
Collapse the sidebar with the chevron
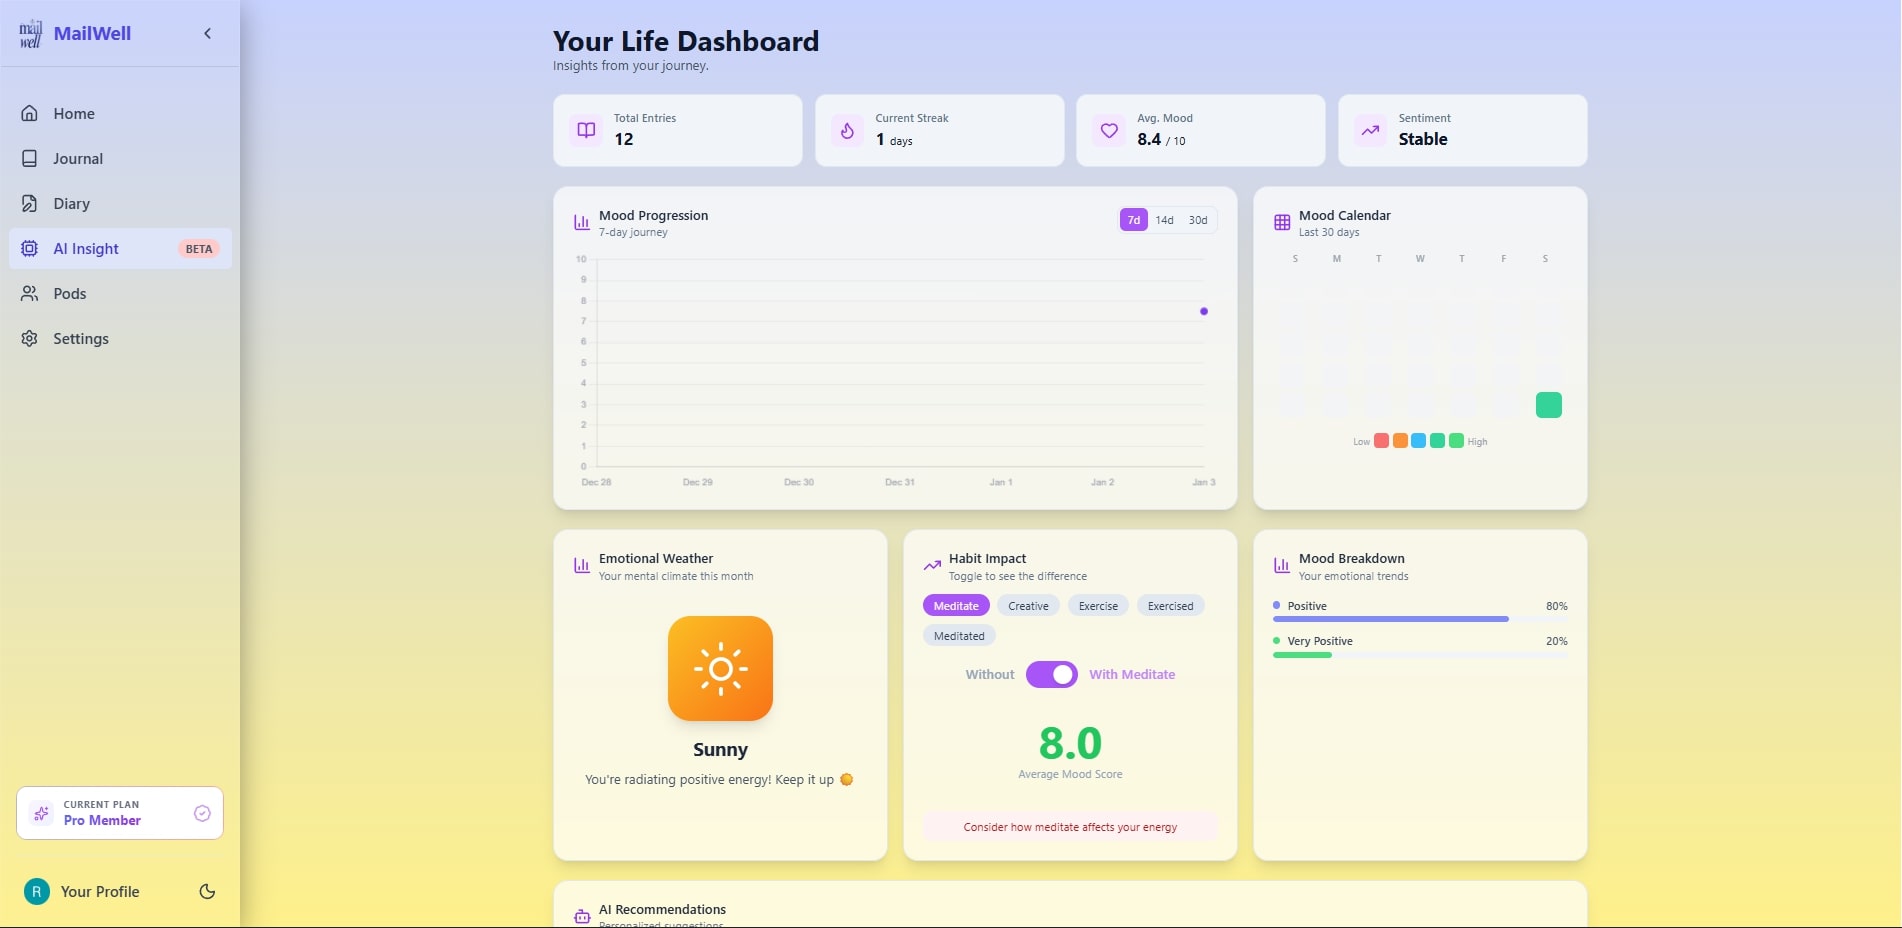208,33
